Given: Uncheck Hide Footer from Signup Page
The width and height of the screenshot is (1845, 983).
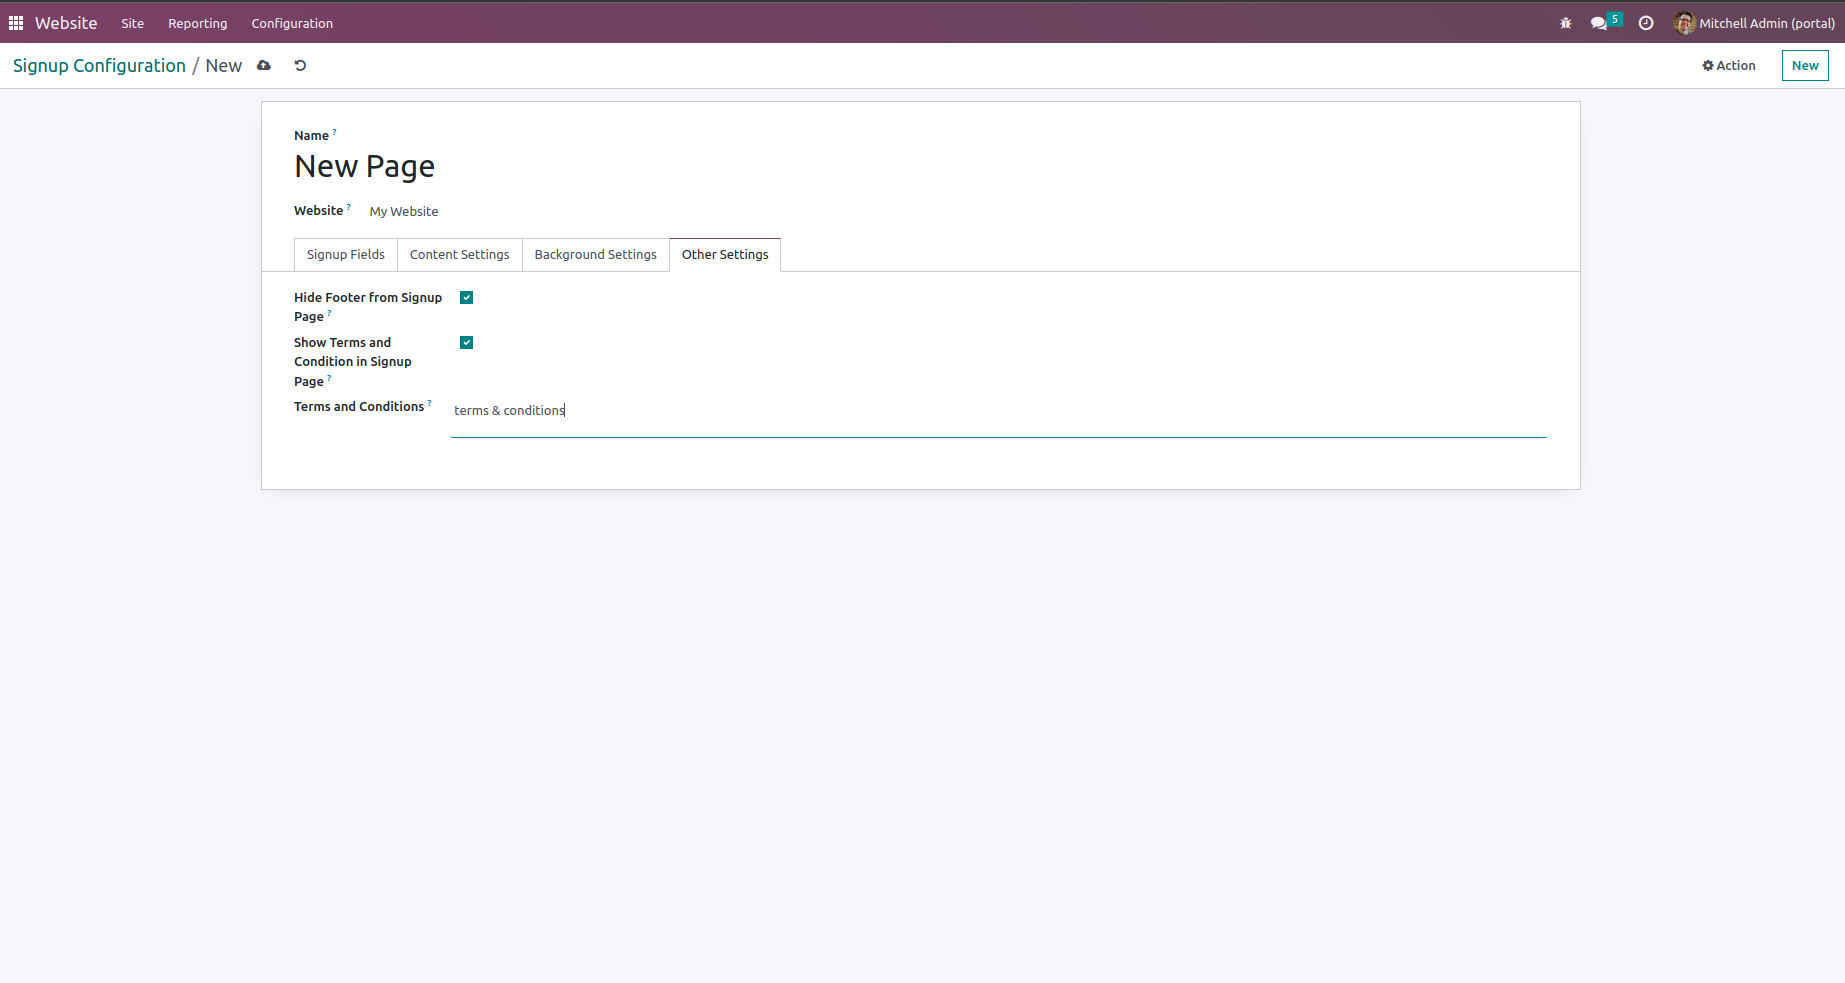Looking at the screenshot, I should click(466, 298).
